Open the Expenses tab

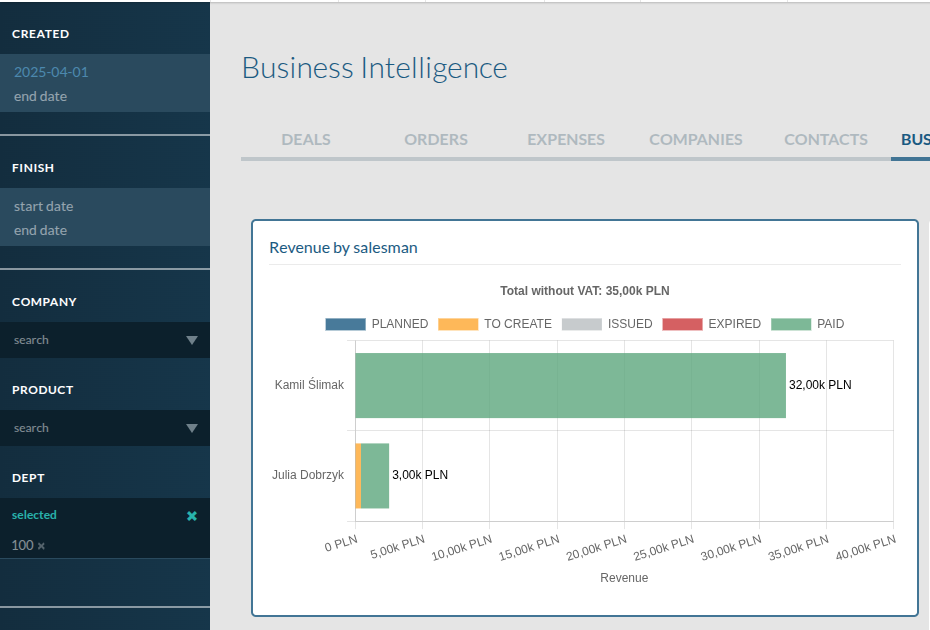coord(566,140)
